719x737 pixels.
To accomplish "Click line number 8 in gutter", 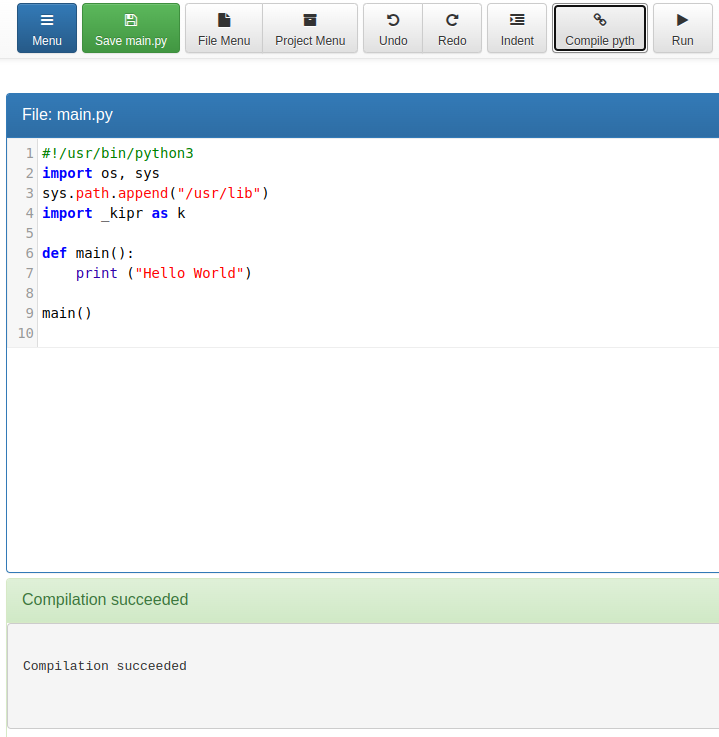I will (x=30, y=293).
